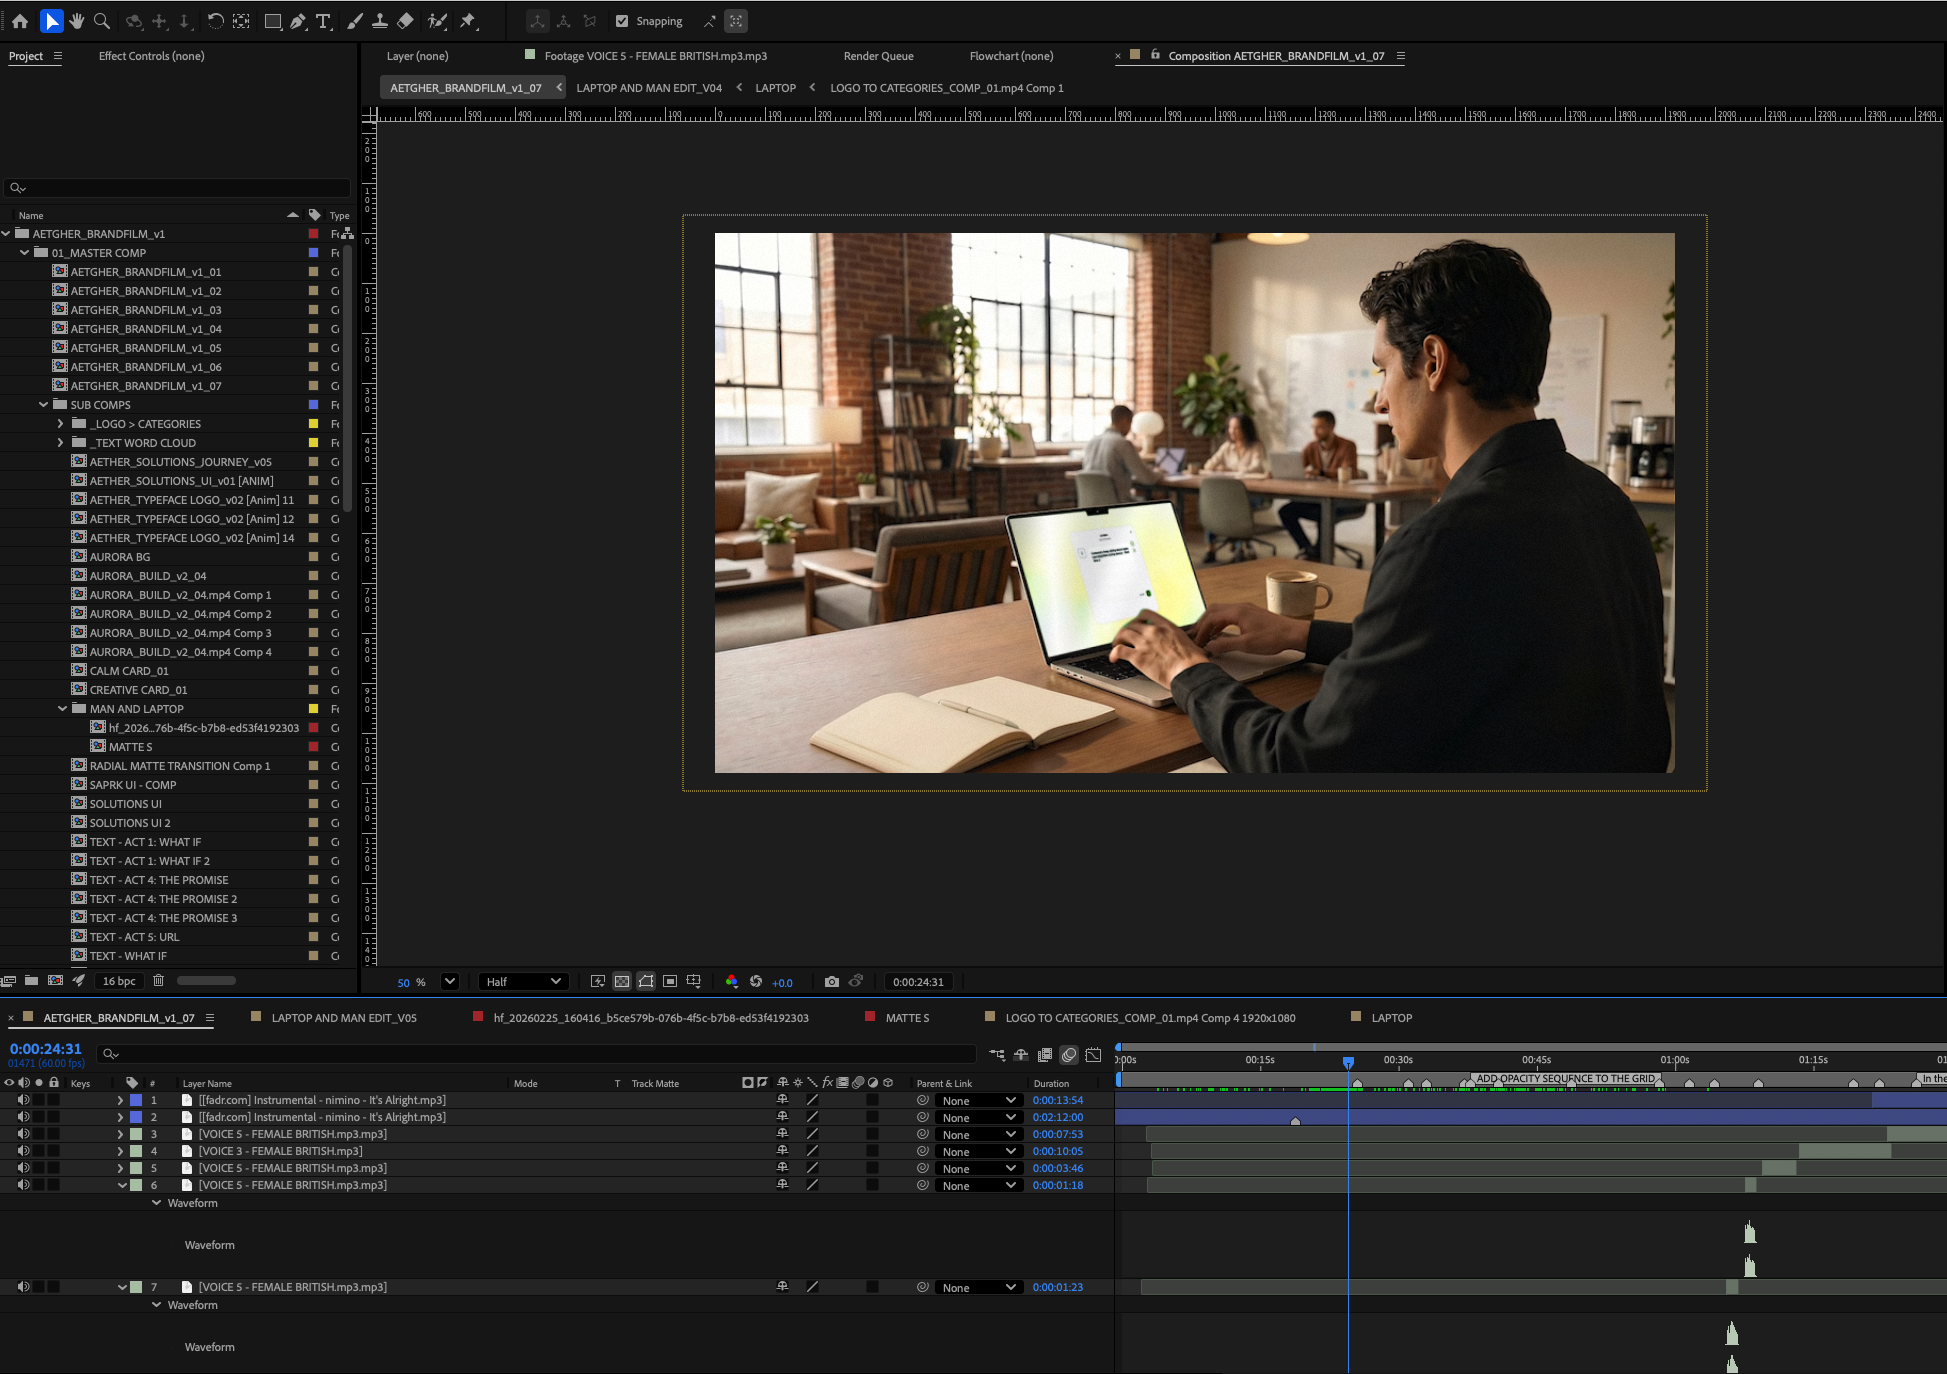Screen dimensions: 1947x1374
Task: Click LAPTOP AND MAN EDIT_V04 breadcrumb
Action: (x=649, y=88)
